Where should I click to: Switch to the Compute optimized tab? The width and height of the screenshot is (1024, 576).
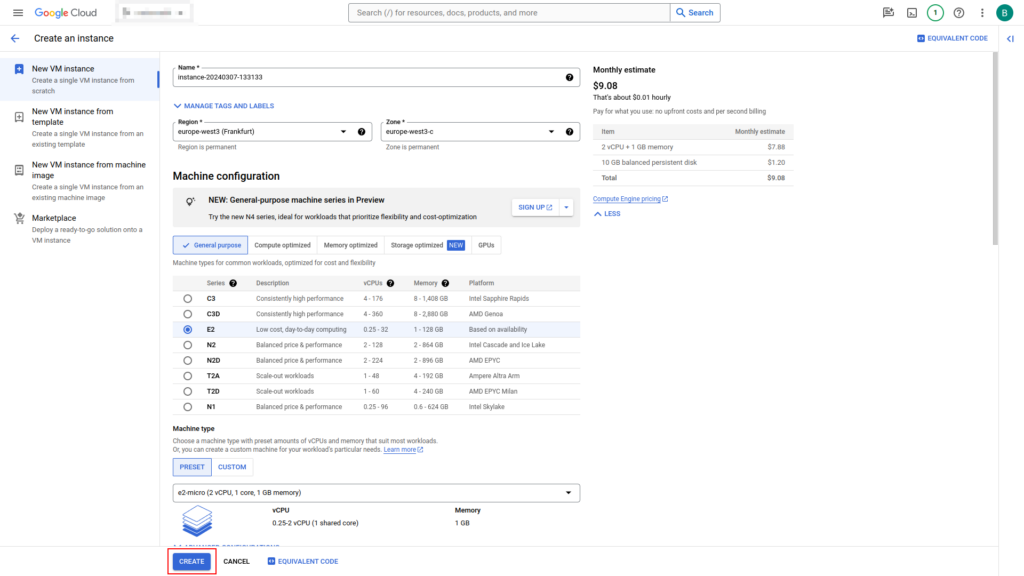pos(282,245)
